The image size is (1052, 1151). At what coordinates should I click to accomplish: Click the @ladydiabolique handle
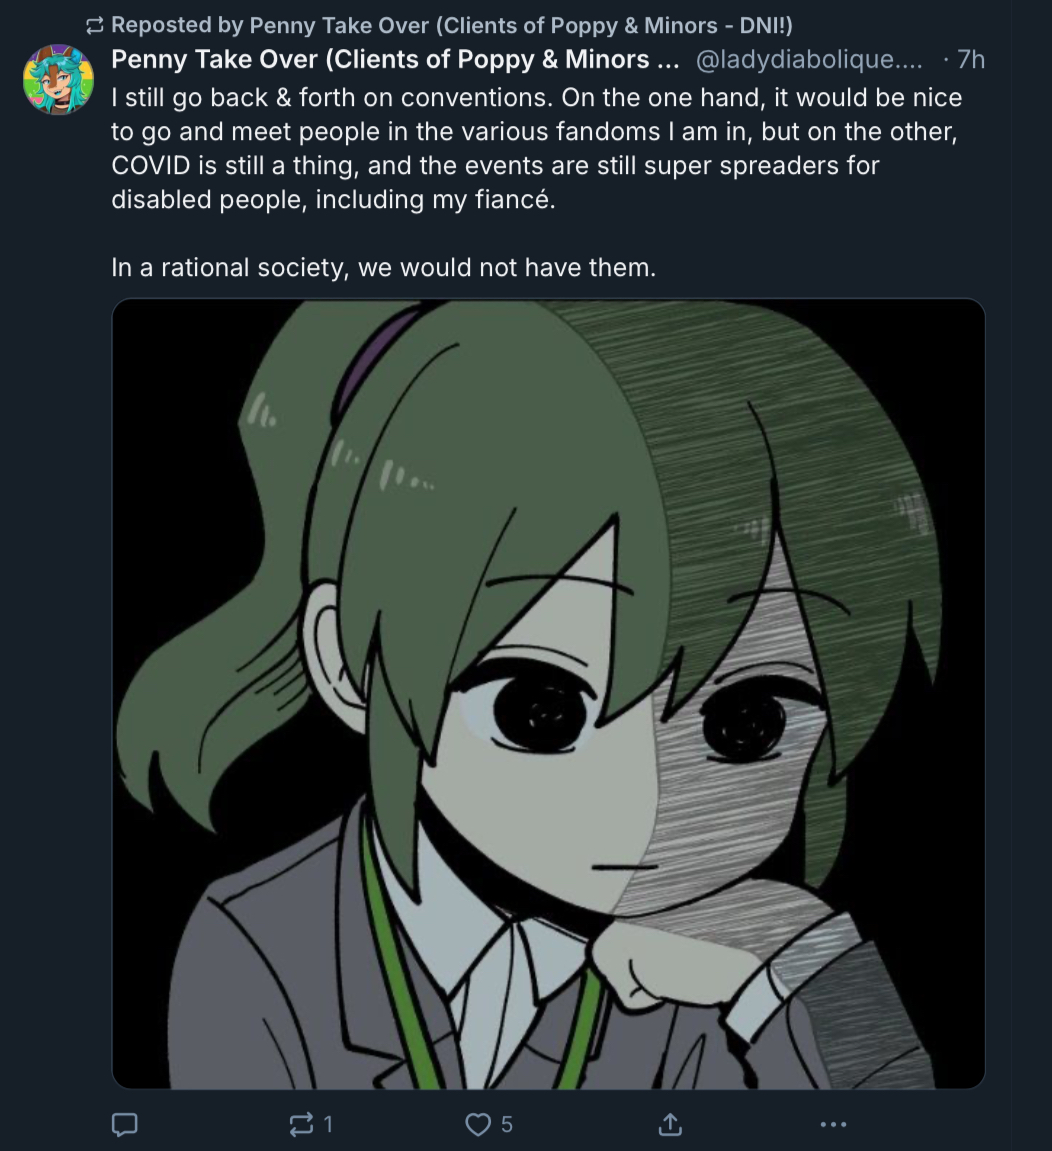[808, 59]
